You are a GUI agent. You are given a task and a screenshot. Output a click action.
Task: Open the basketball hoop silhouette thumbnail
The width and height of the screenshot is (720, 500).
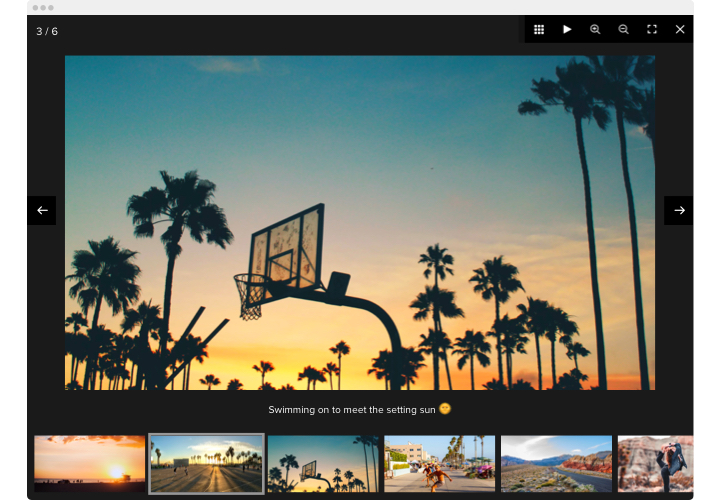click(323, 463)
